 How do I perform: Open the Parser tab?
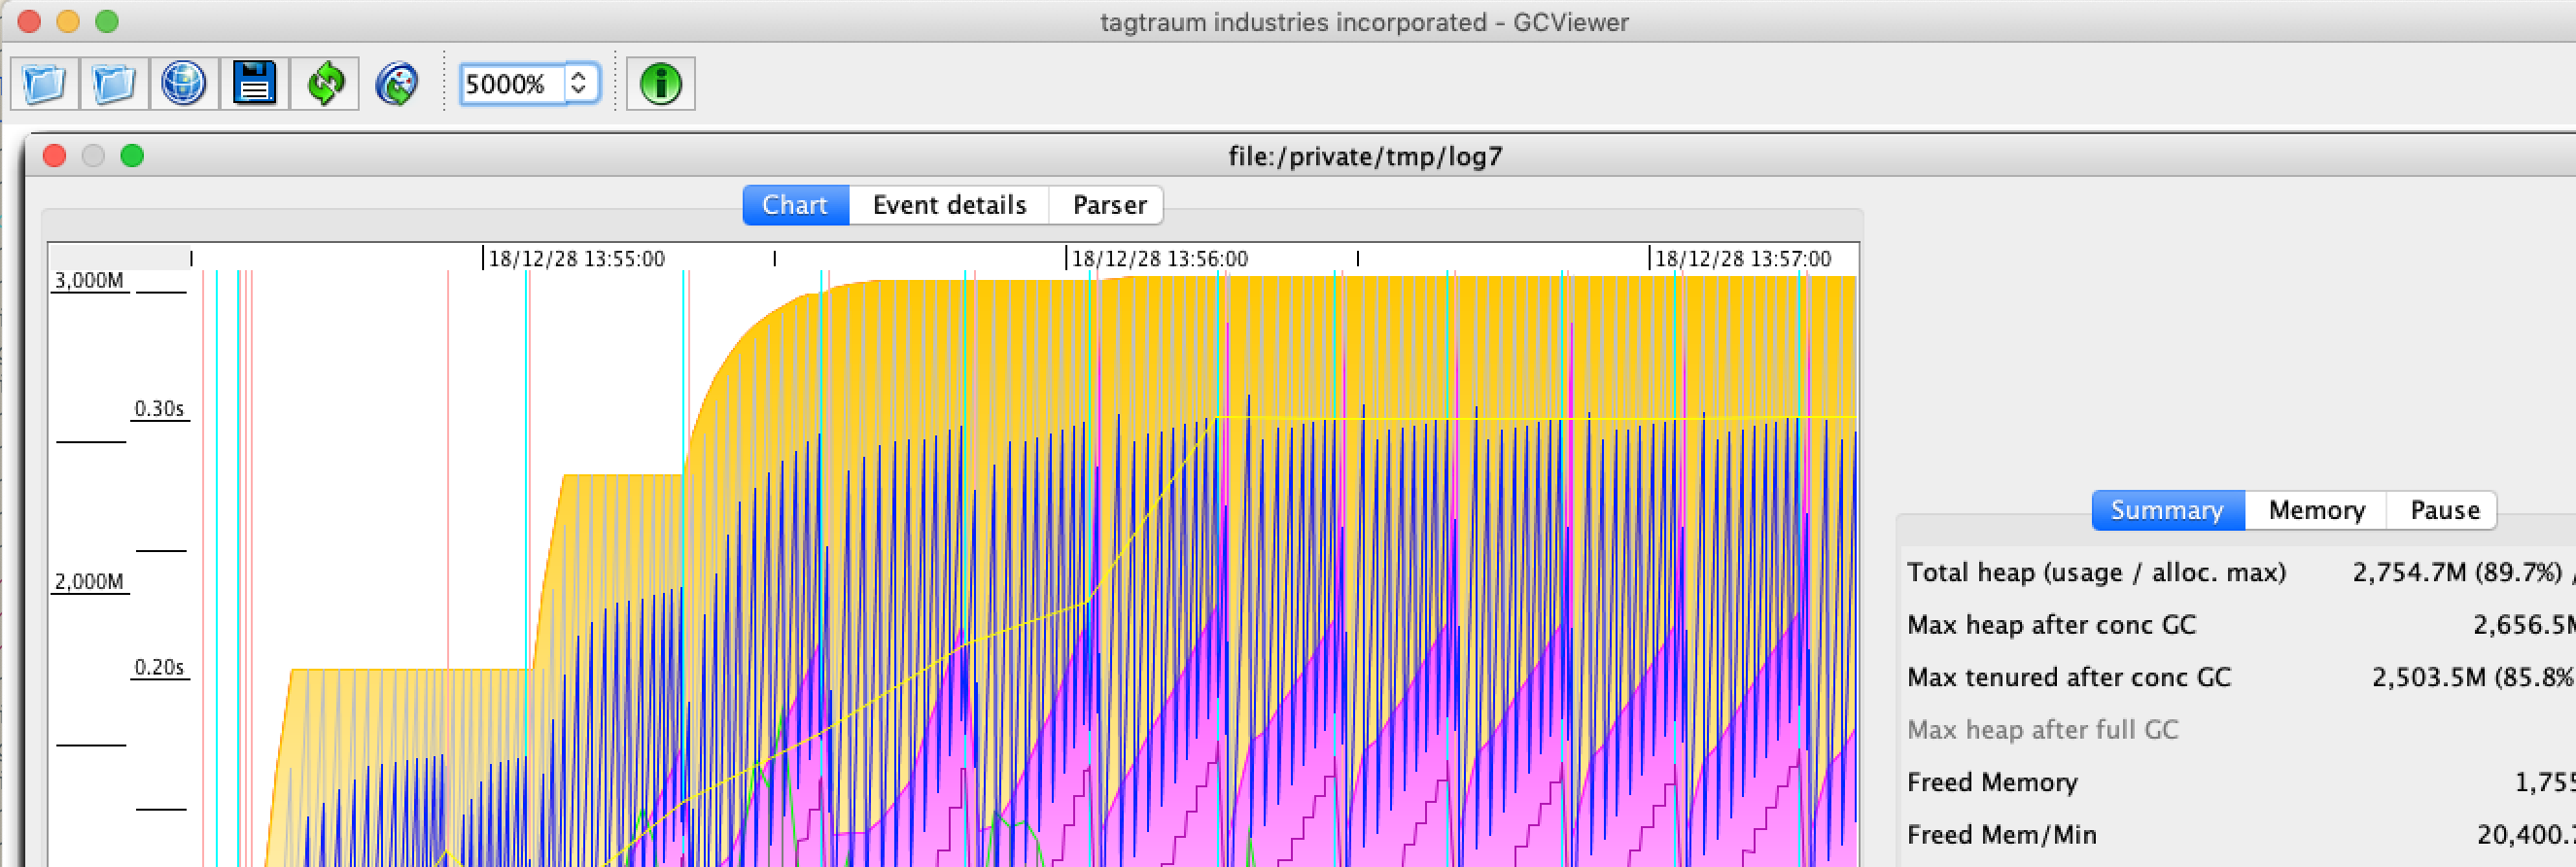pos(1108,205)
